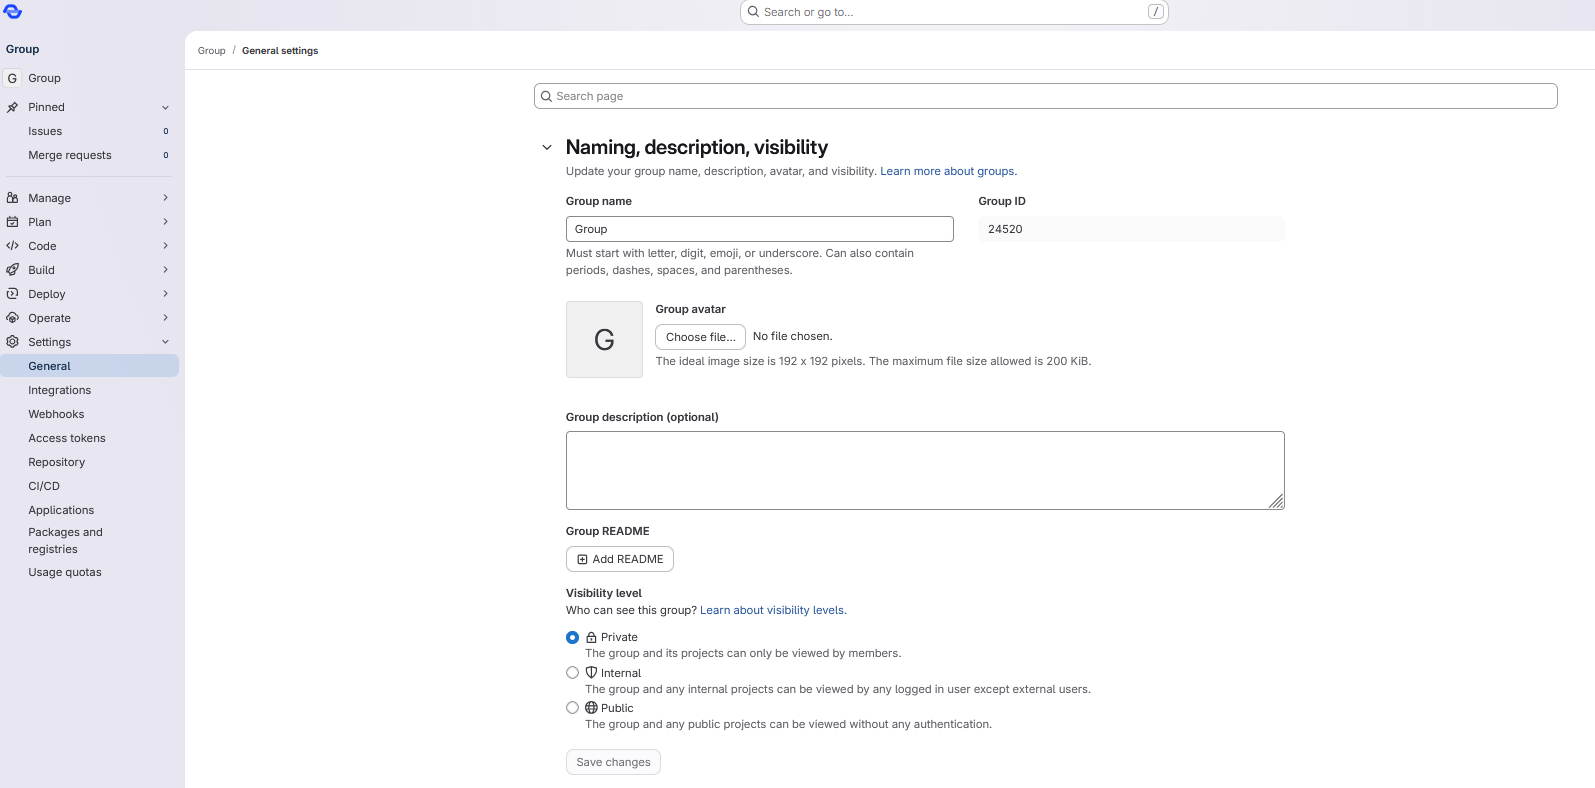The height and width of the screenshot is (788, 1595).
Task: Collapse Naming, description, visibility section
Action: click(547, 147)
